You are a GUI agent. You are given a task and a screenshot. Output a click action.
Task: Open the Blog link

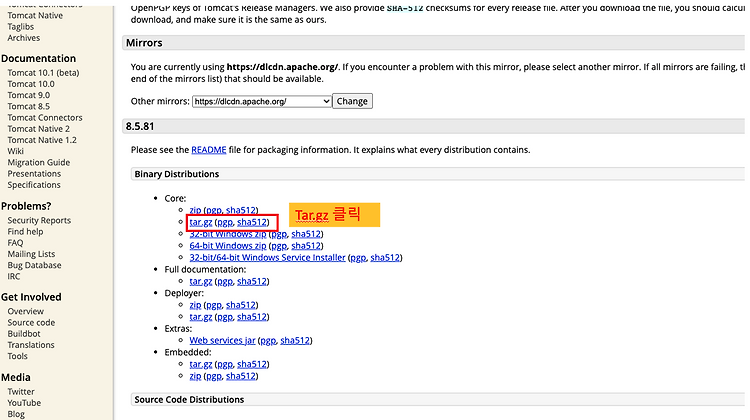click(x=16, y=414)
